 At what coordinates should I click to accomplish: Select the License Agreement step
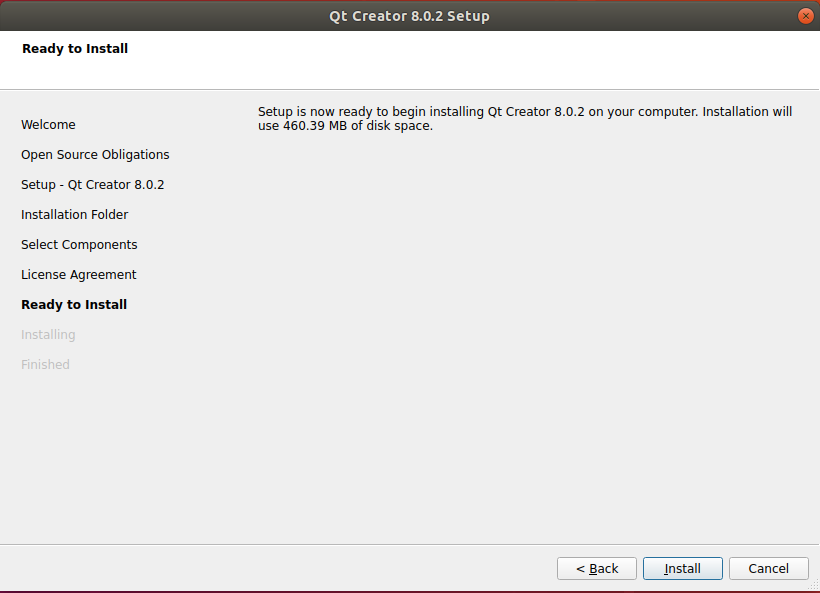coord(78,275)
